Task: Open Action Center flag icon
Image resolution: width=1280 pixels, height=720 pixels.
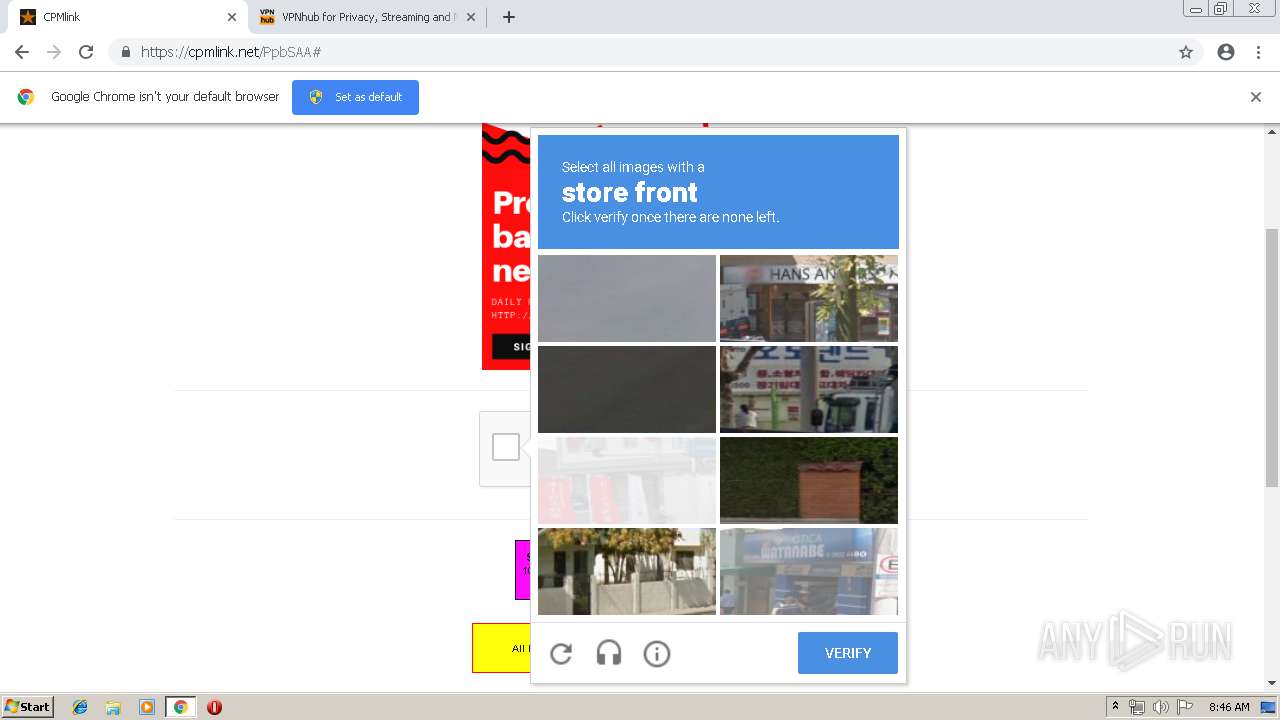Action: tap(1185, 707)
